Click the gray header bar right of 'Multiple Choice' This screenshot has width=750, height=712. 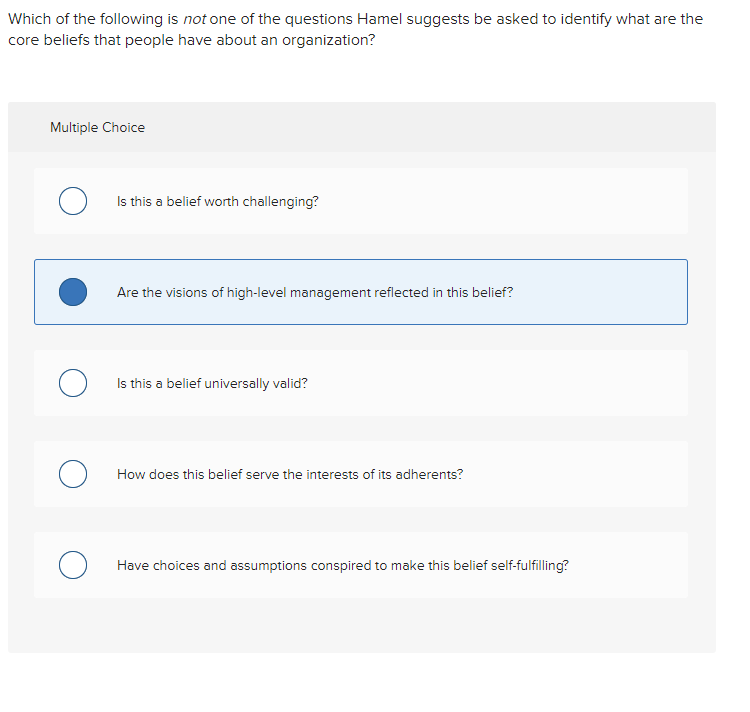coord(450,127)
